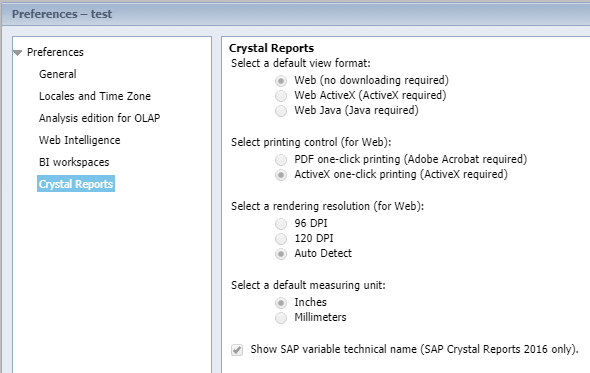Viewport: 590px width, 373px height.
Task: Set rendering resolution to 120 DPI
Action: [x=281, y=239]
